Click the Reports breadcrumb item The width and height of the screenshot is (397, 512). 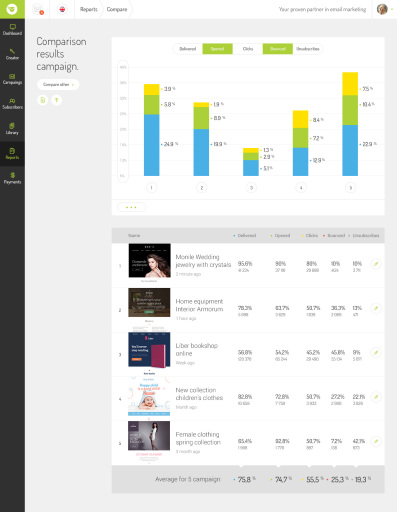point(89,9)
